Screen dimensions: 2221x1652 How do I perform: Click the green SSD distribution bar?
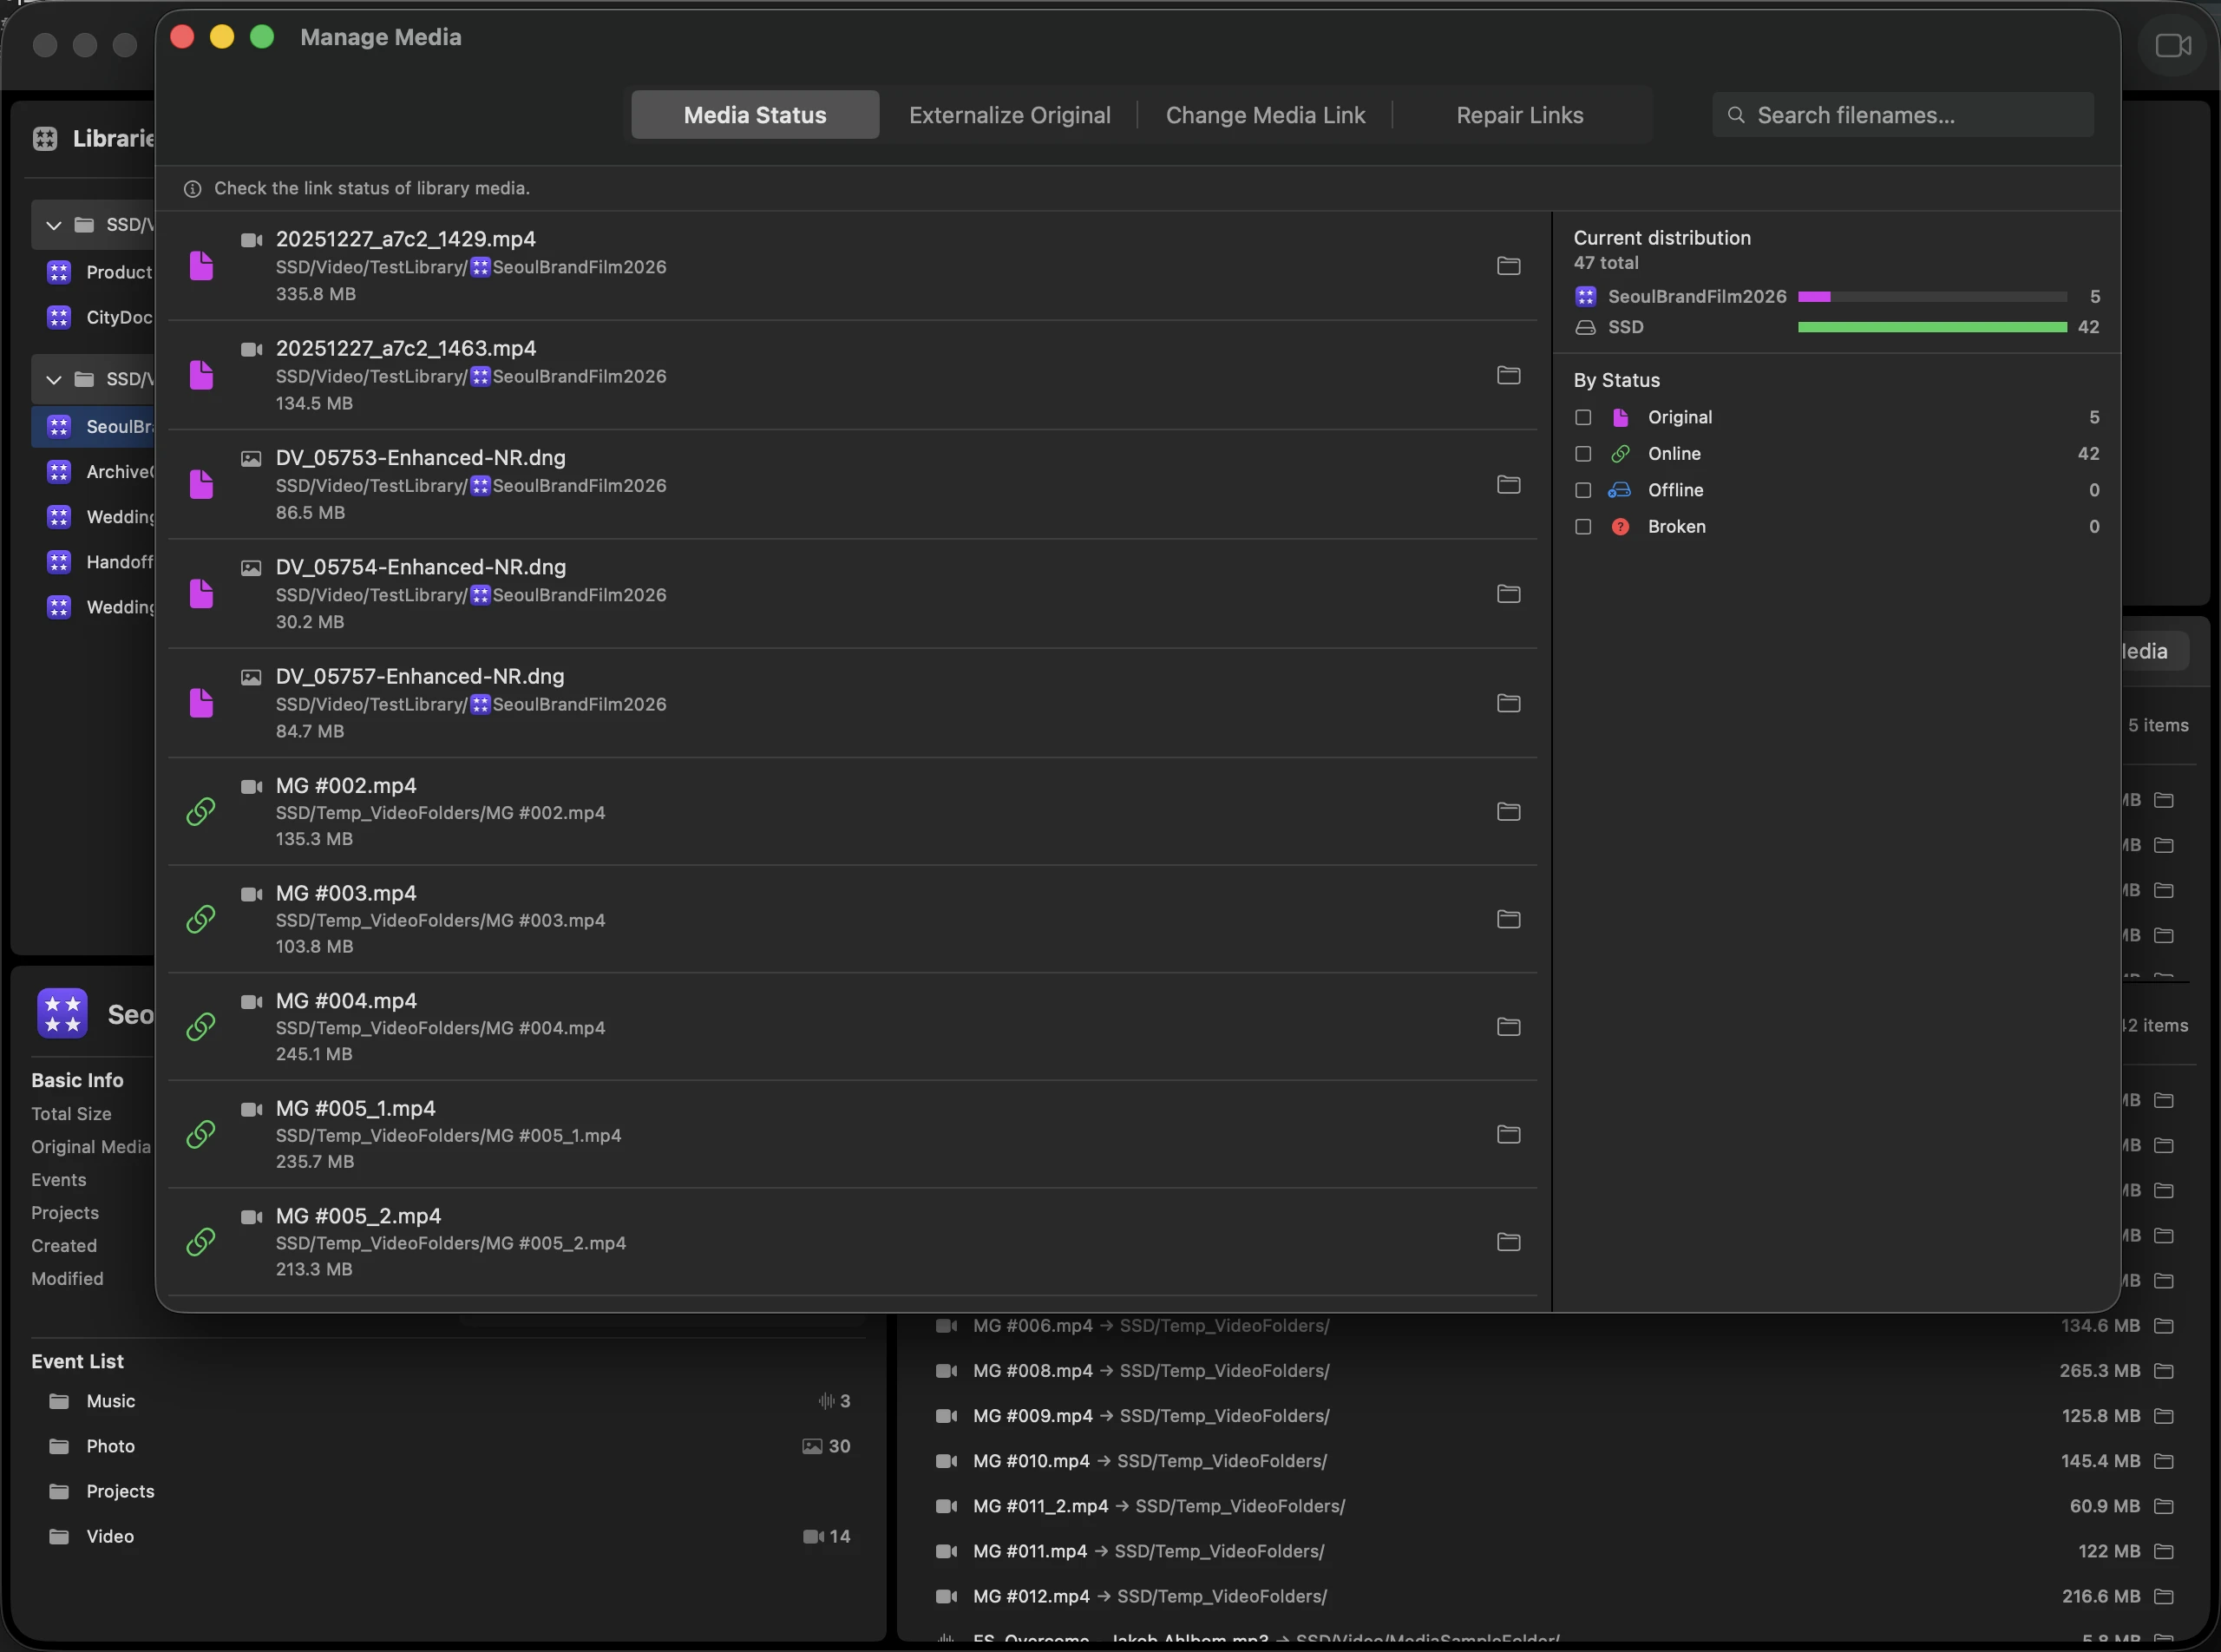[x=1932, y=328]
